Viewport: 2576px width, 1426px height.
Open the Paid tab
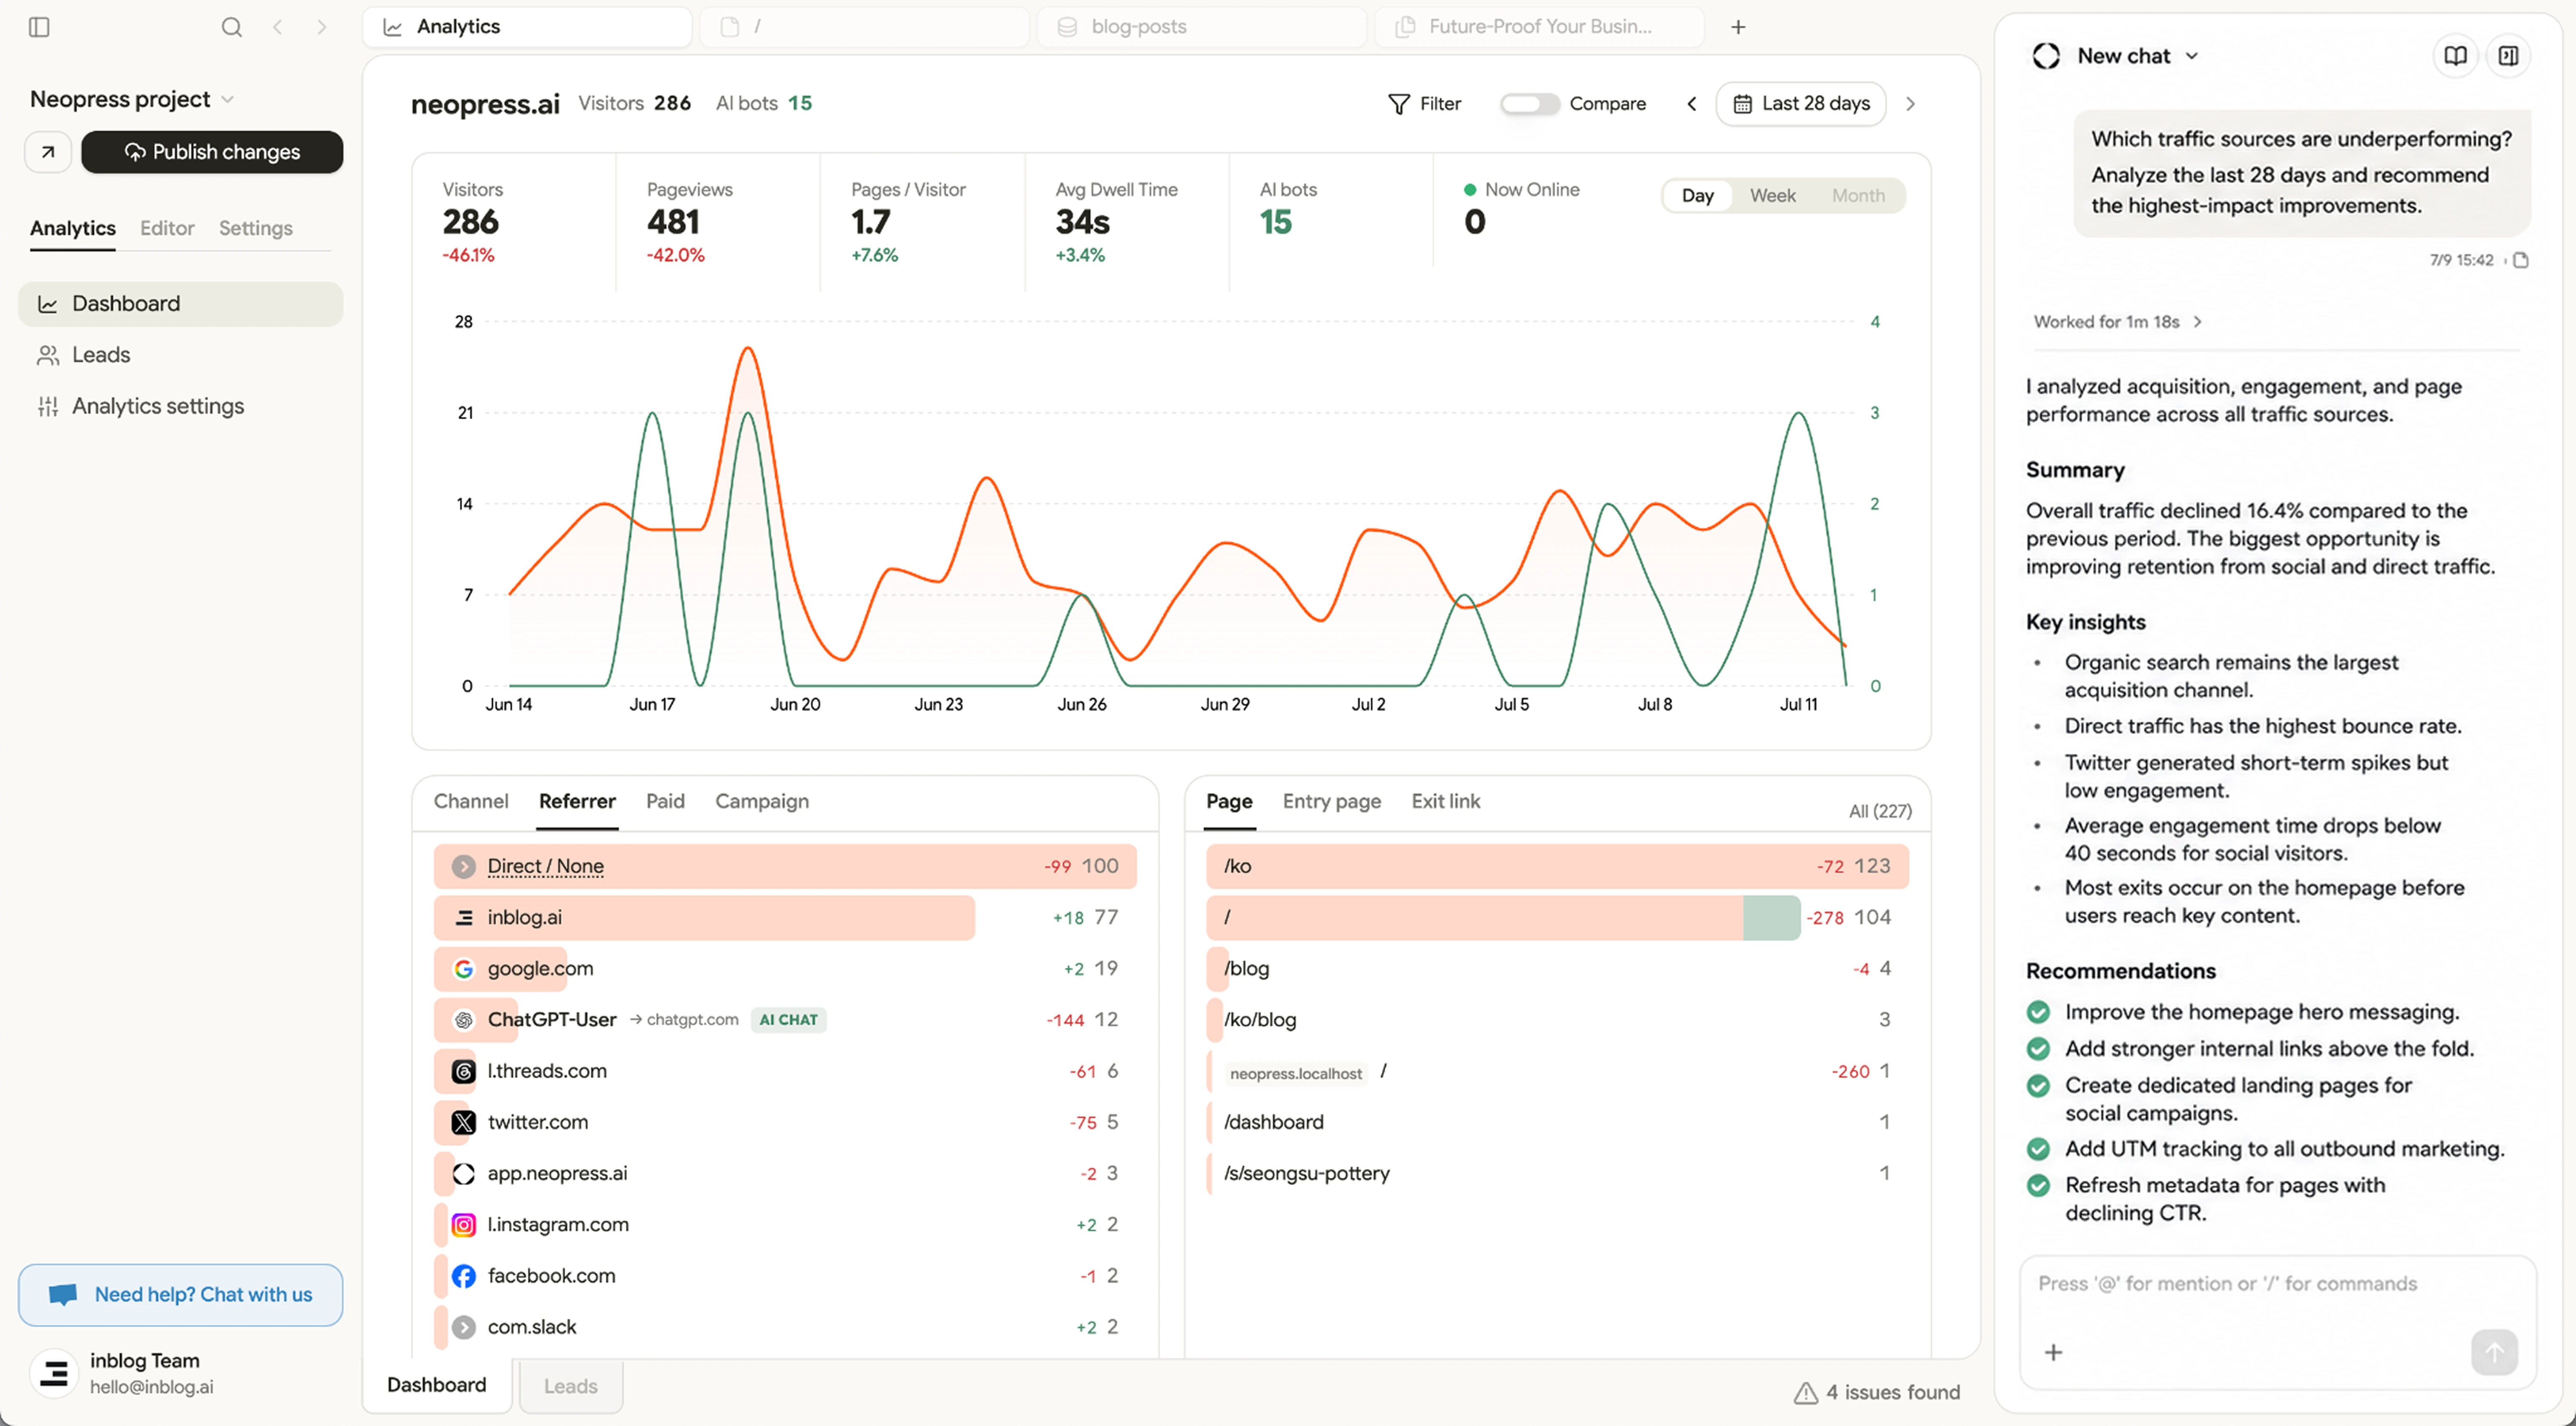click(665, 801)
